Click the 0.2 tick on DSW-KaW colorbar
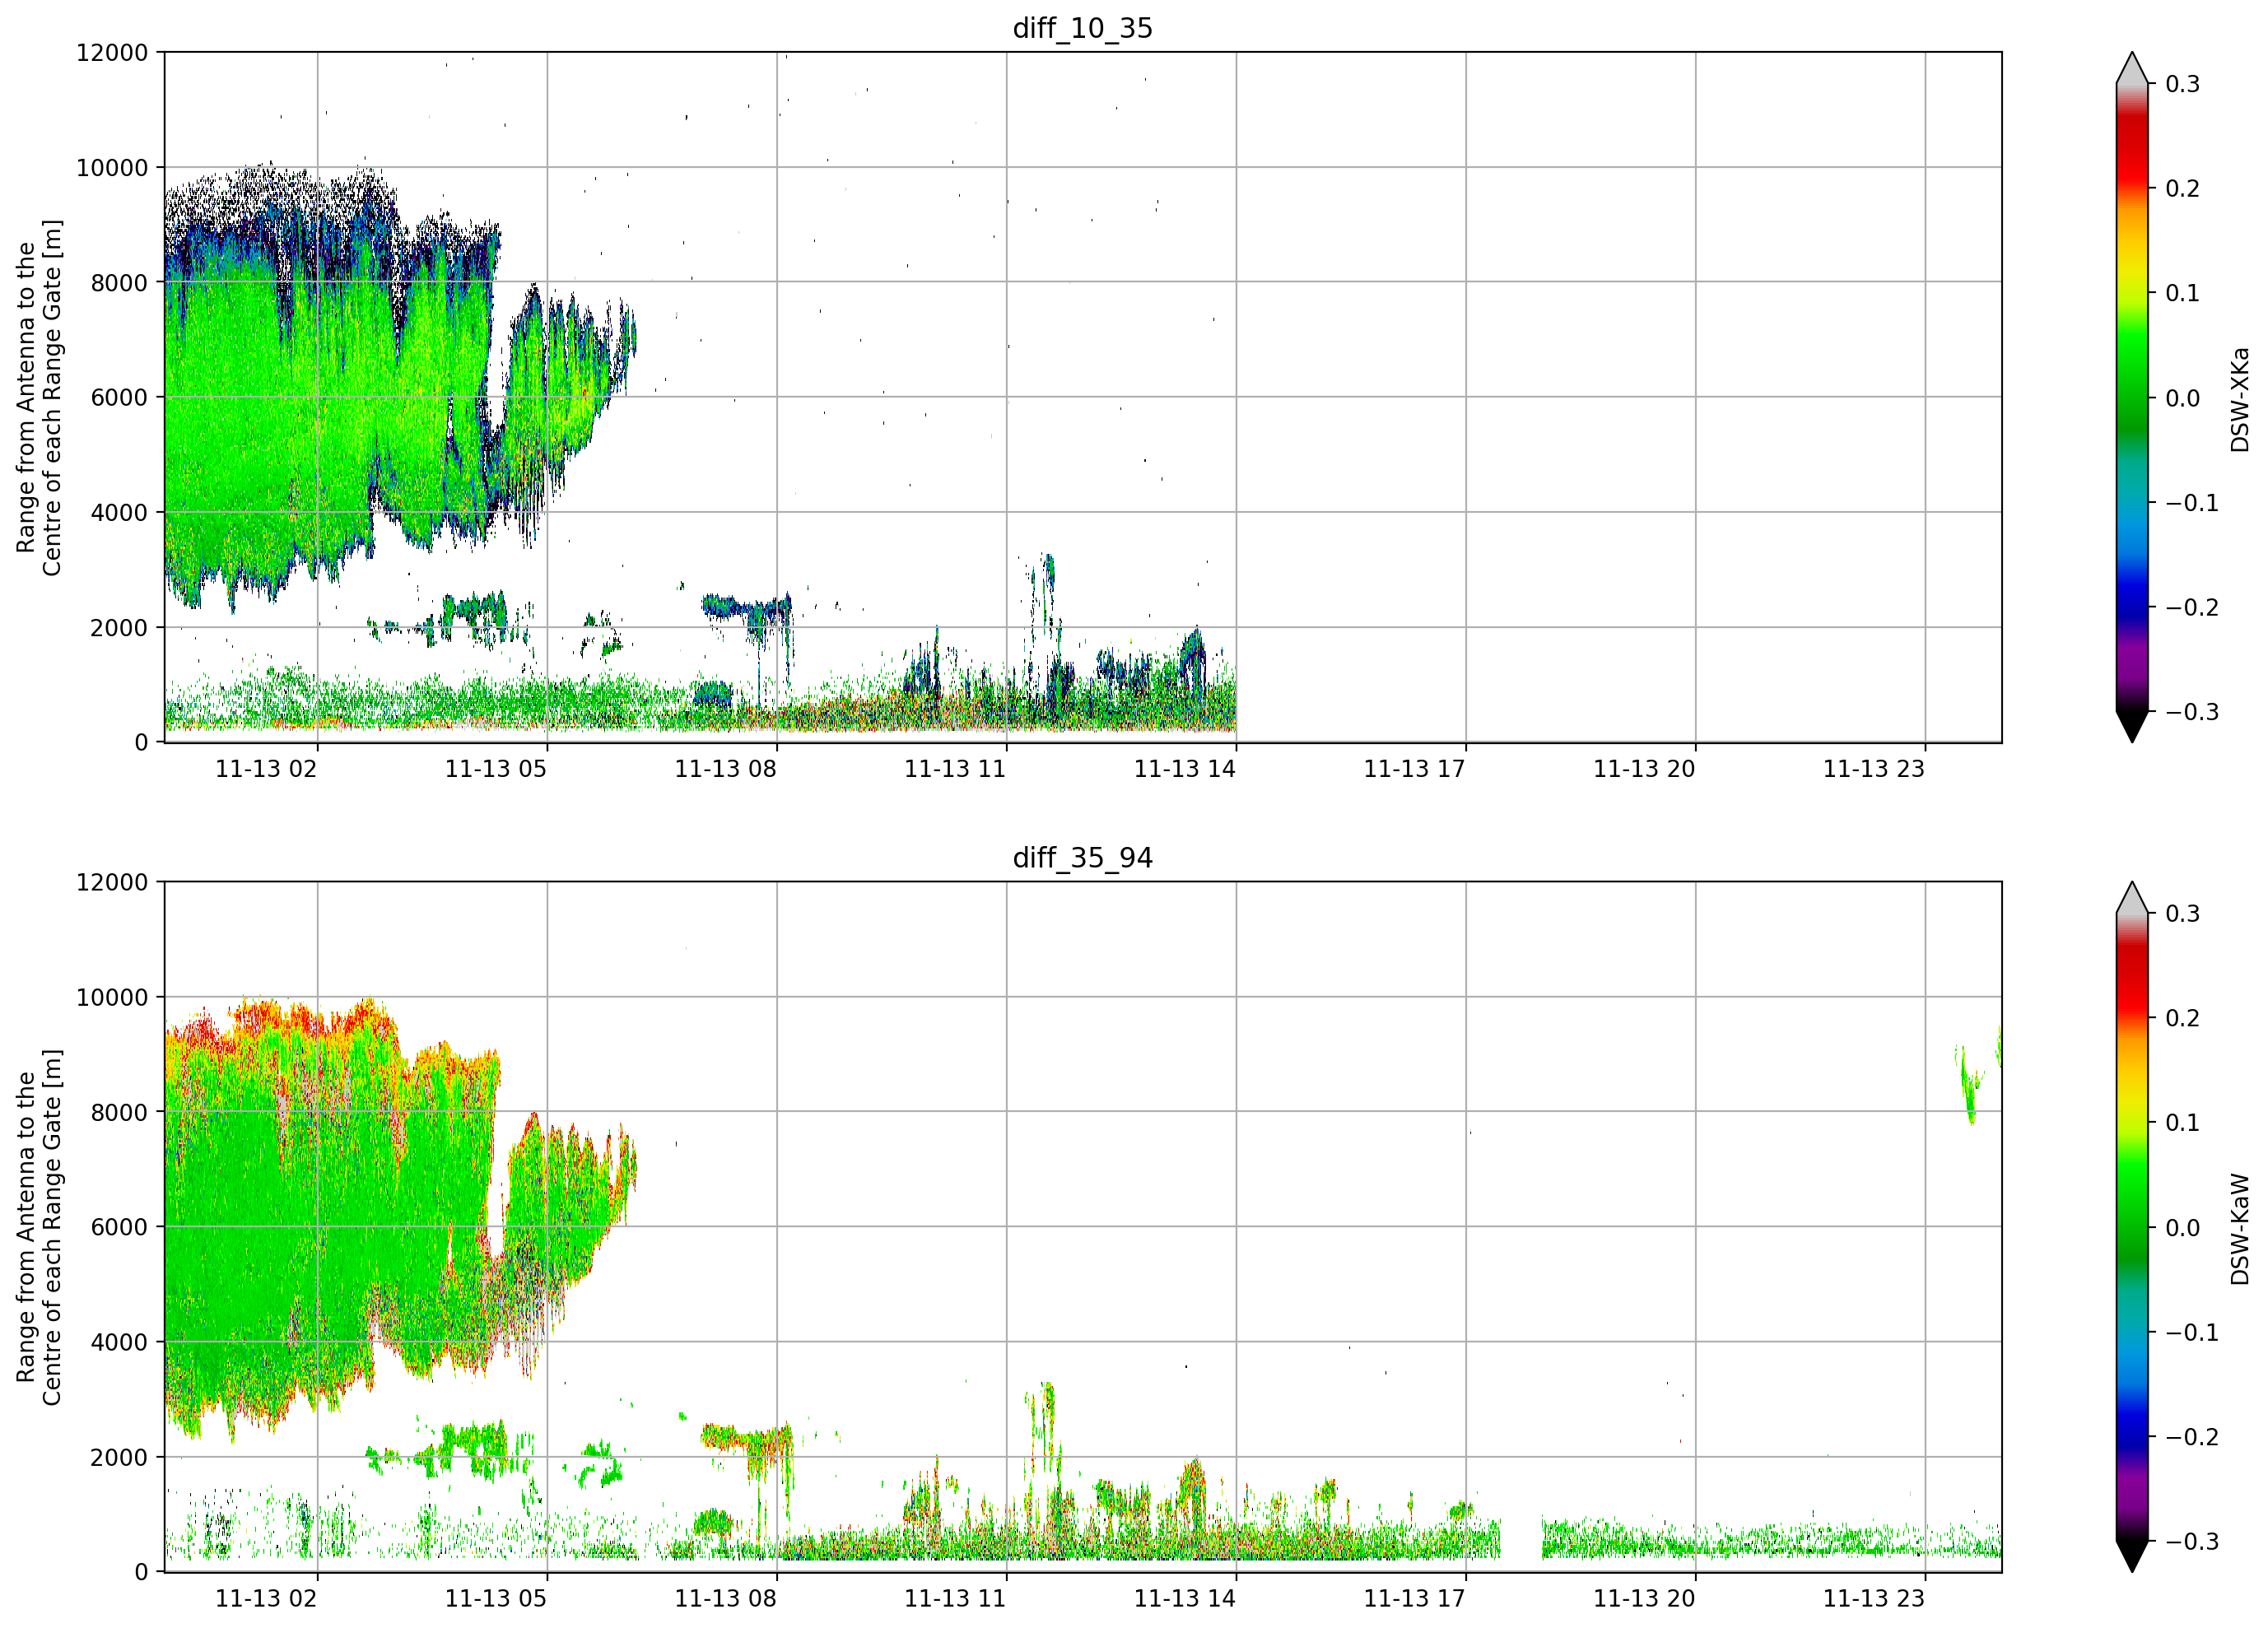 [2183, 1019]
